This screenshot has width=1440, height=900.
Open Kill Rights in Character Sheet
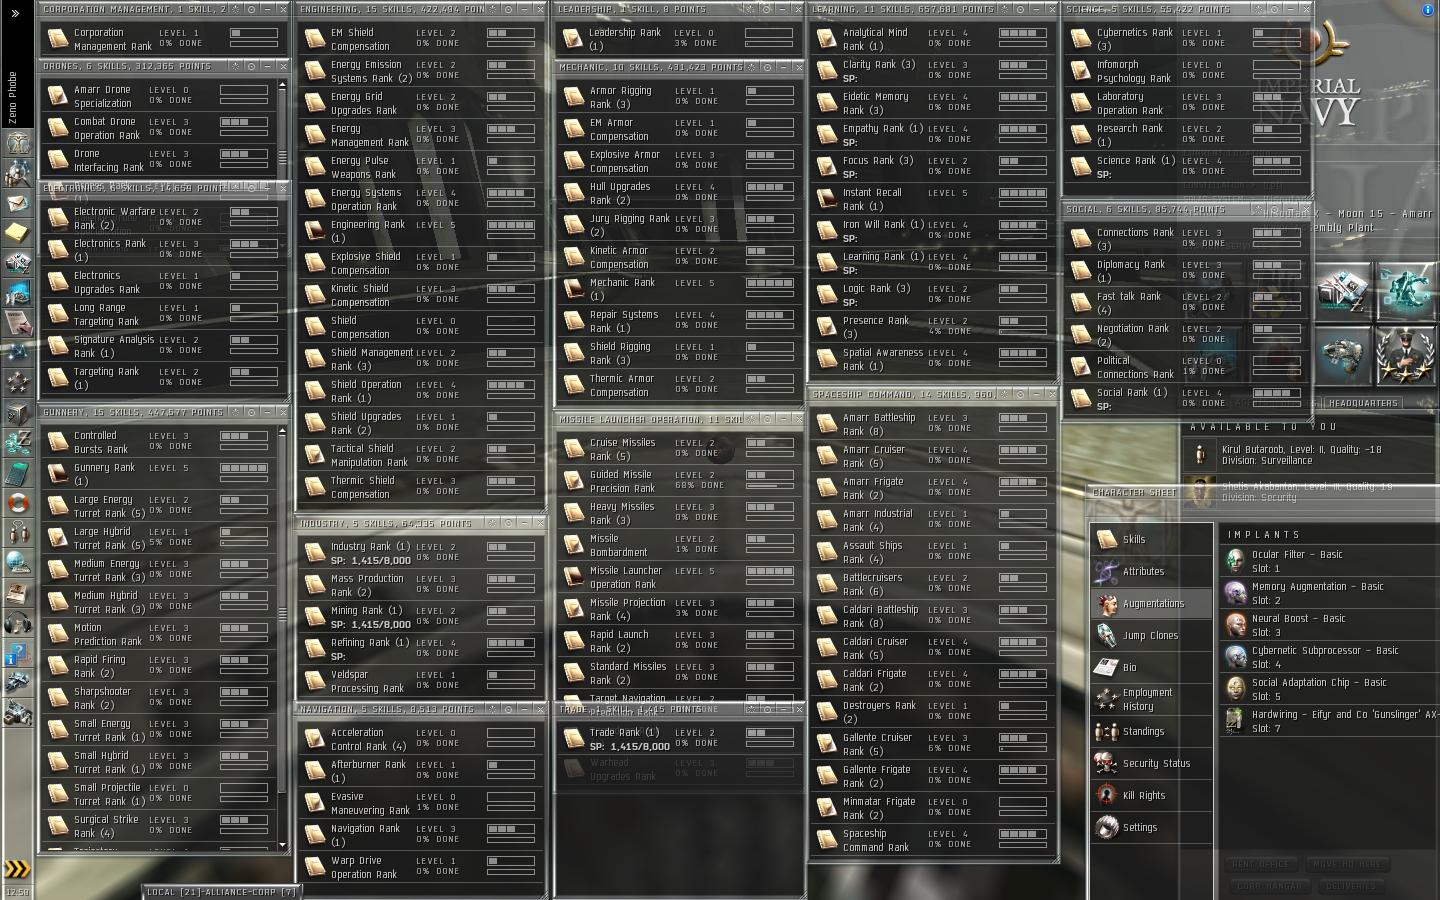[1151, 795]
